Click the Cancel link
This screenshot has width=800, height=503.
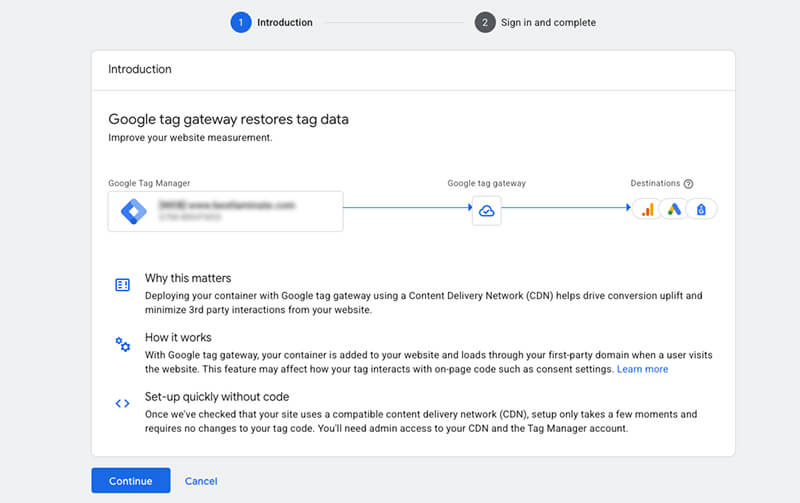pos(201,481)
